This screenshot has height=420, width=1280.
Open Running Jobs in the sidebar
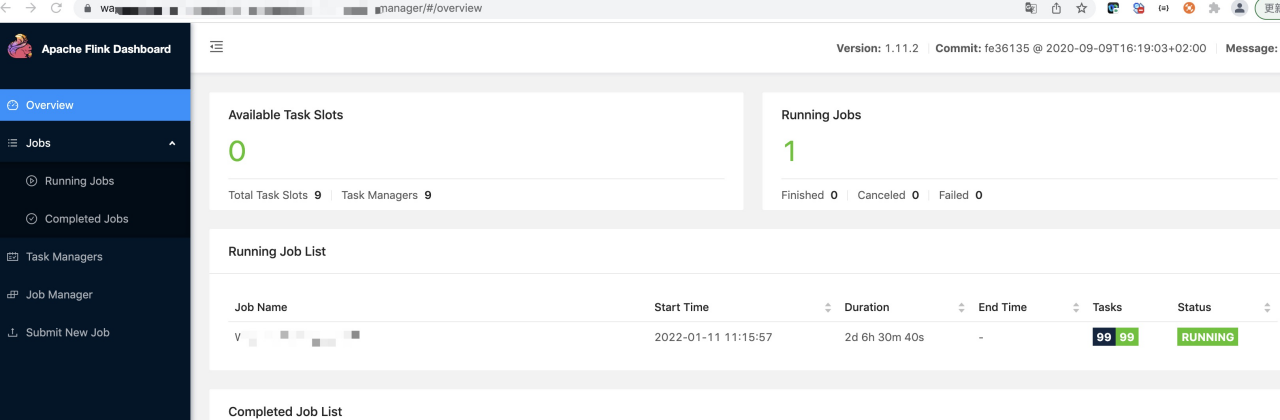tap(79, 181)
